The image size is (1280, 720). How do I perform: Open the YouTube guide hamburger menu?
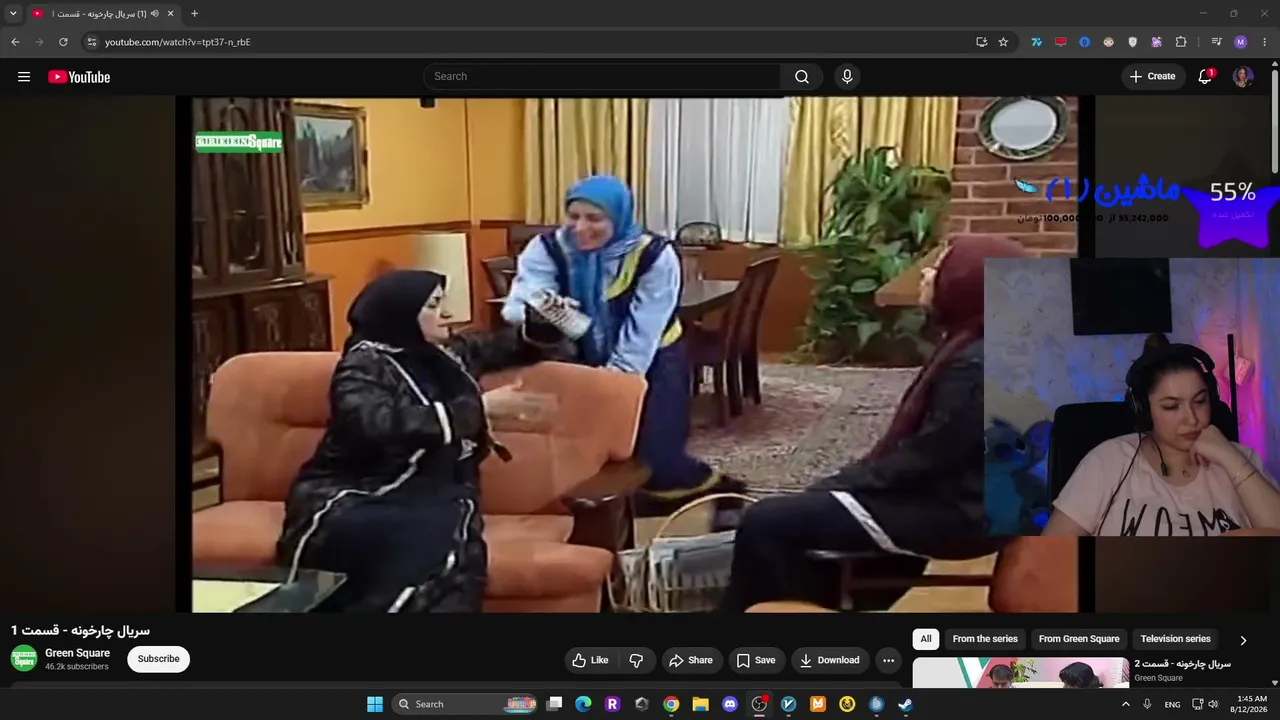click(24, 77)
